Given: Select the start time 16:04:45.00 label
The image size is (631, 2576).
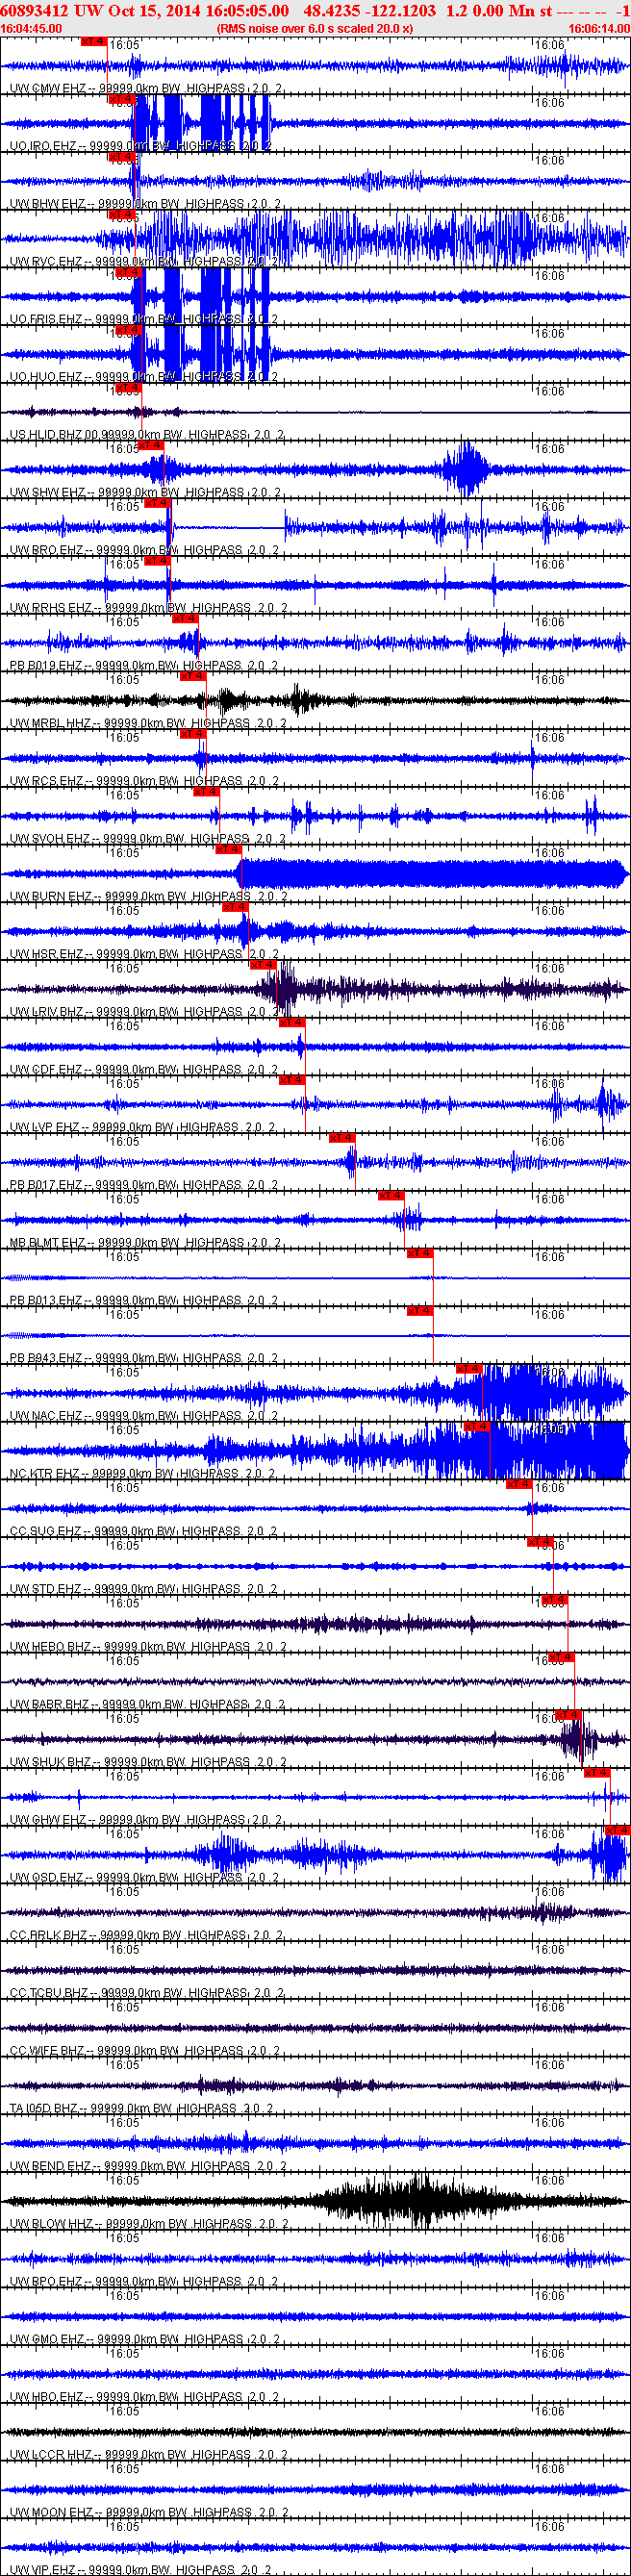Looking at the screenshot, I should 31,29.
